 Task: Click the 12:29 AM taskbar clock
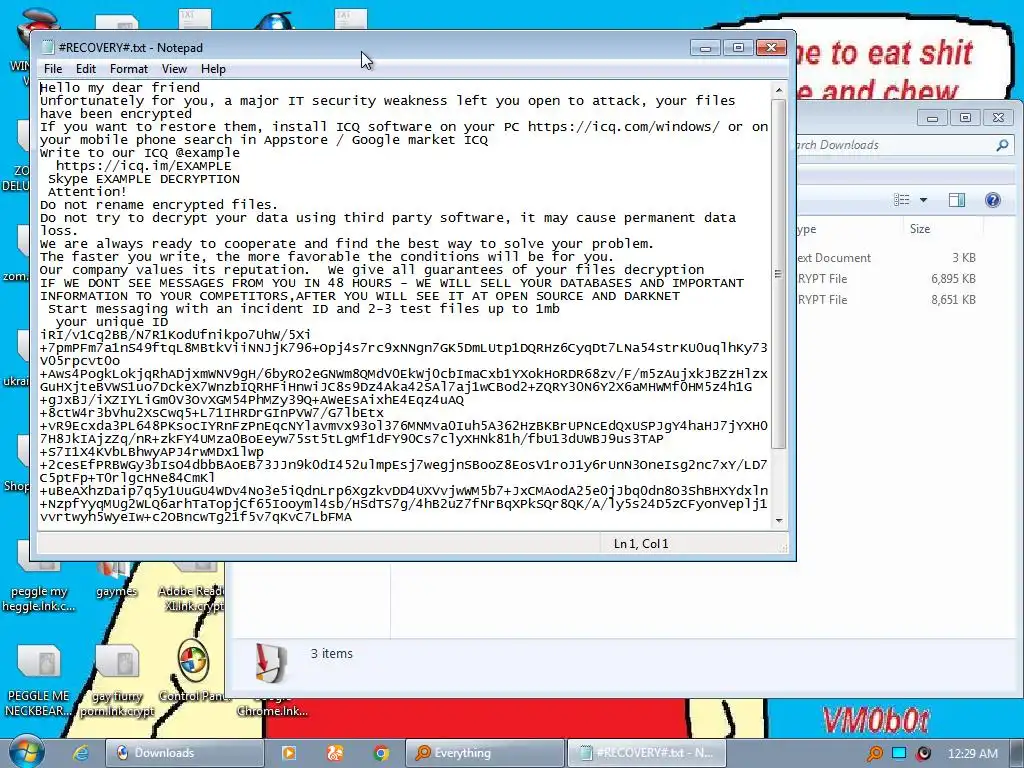click(973, 754)
